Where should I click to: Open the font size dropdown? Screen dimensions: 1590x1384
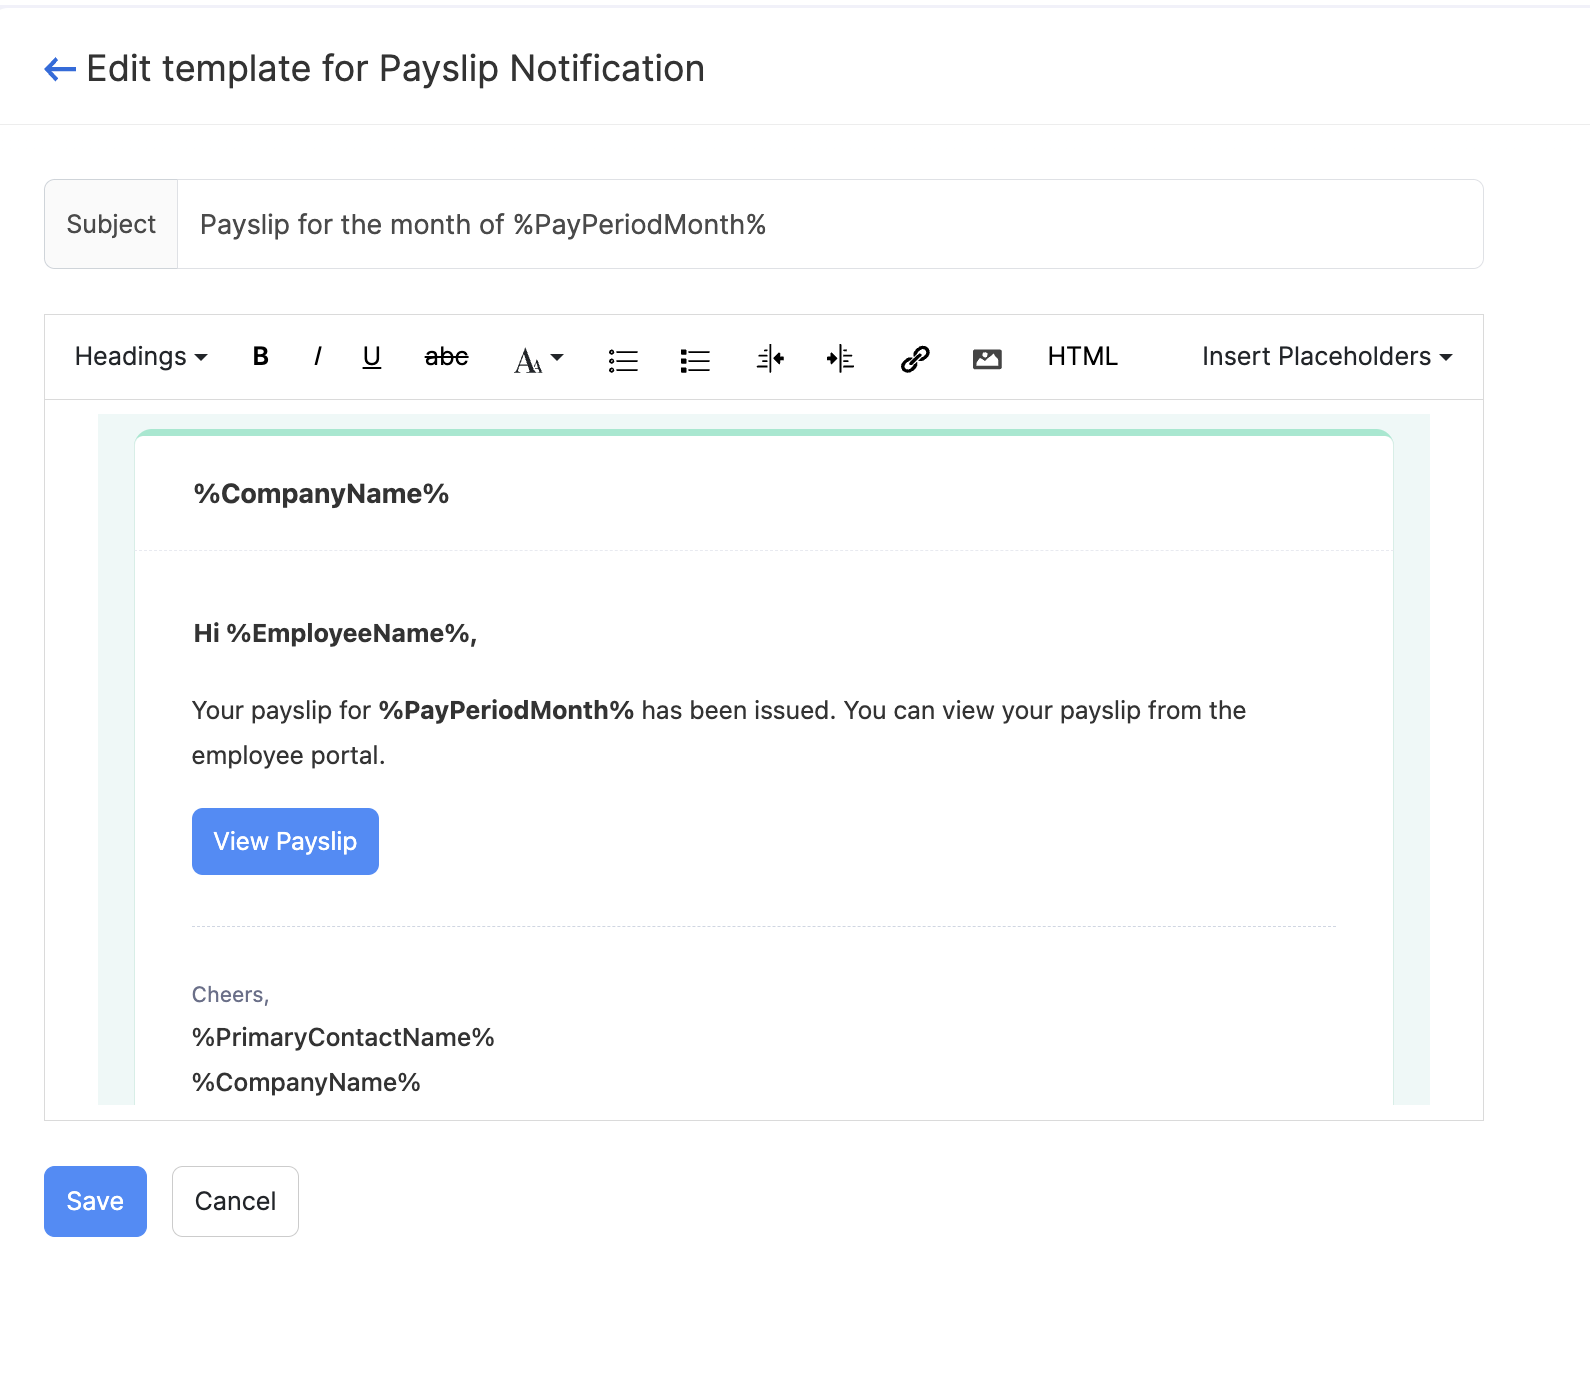click(x=538, y=359)
